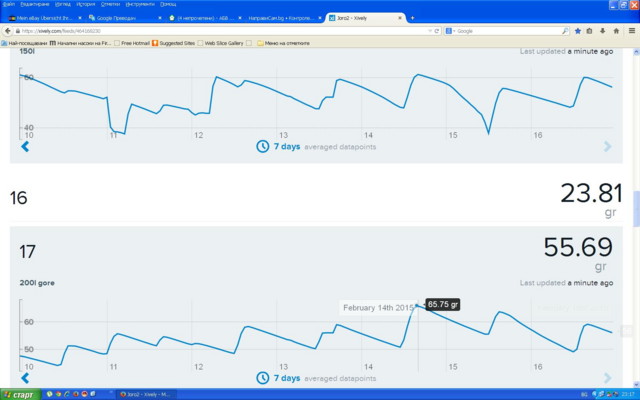Image resolution: width=640 pixels, height=400 pixels.
Task: Select the 7 days range under lower chart
Action: [x=287, y=378]
